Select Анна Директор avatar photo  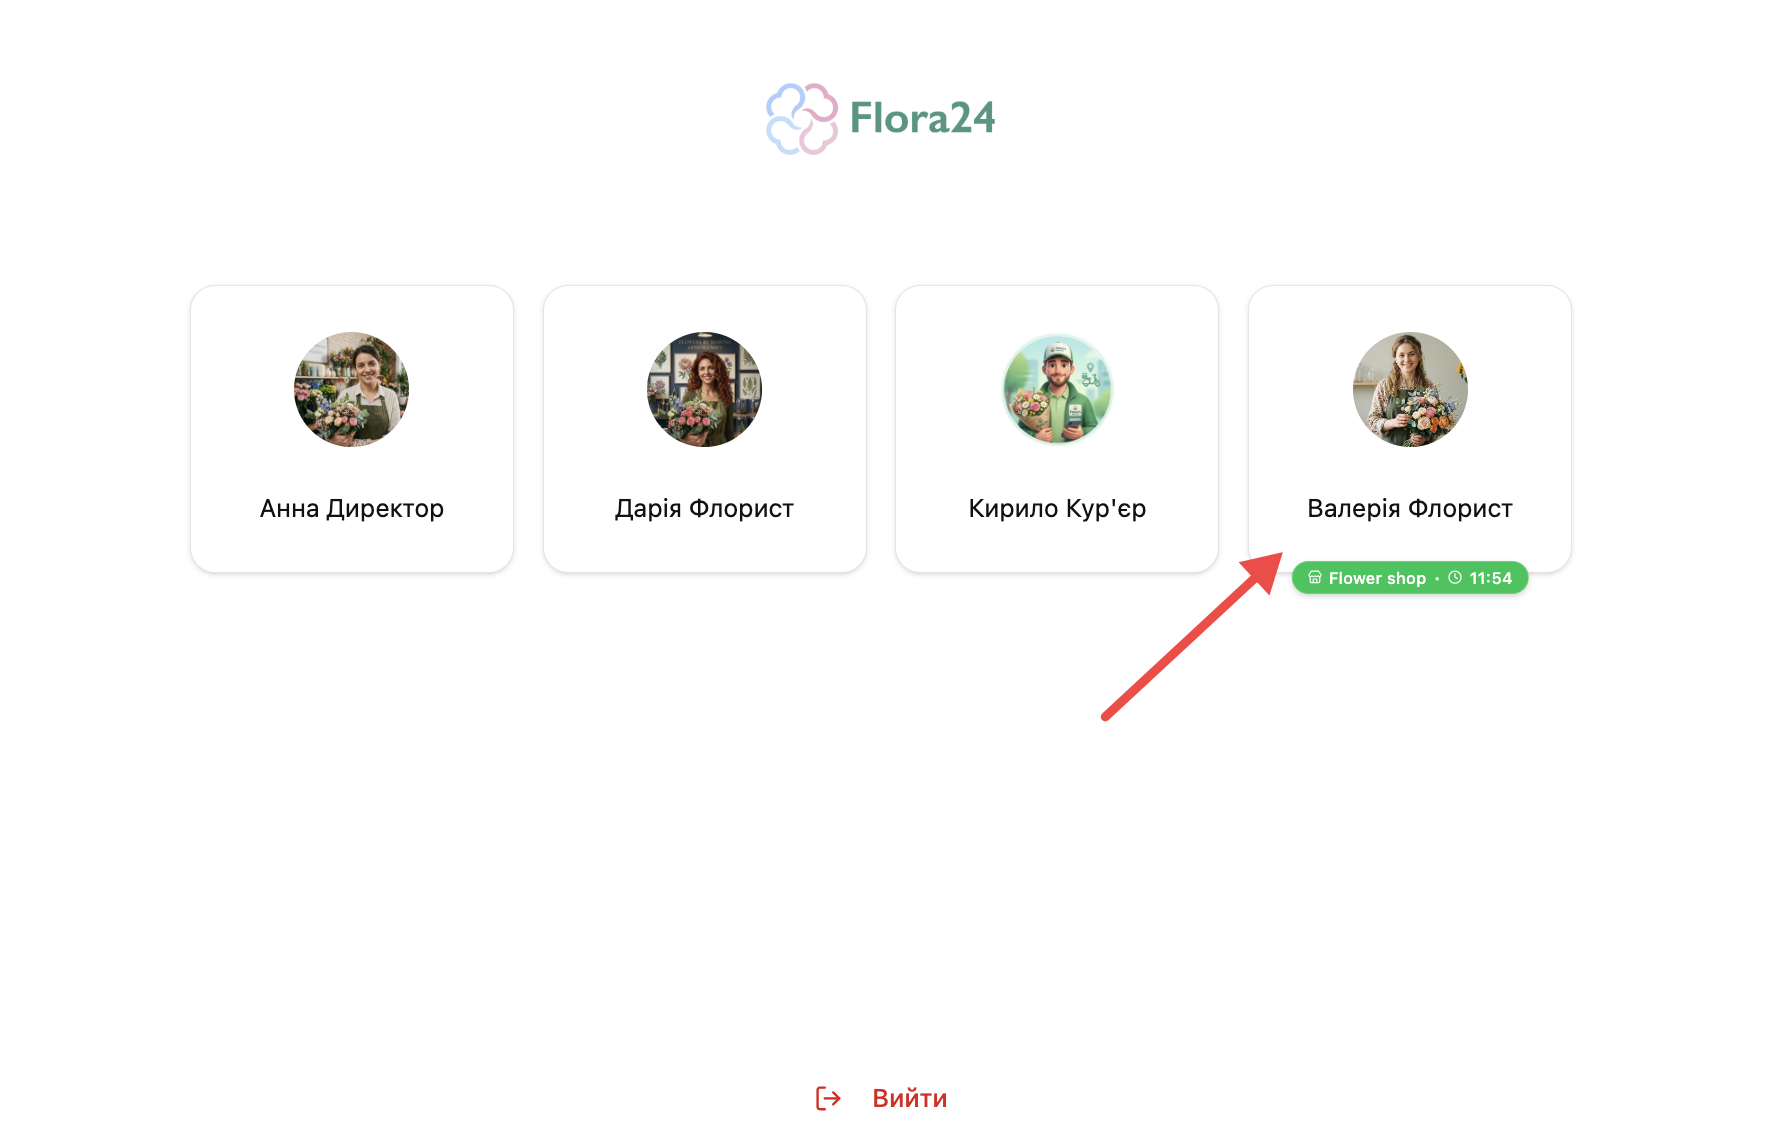[x=351, y=389]
